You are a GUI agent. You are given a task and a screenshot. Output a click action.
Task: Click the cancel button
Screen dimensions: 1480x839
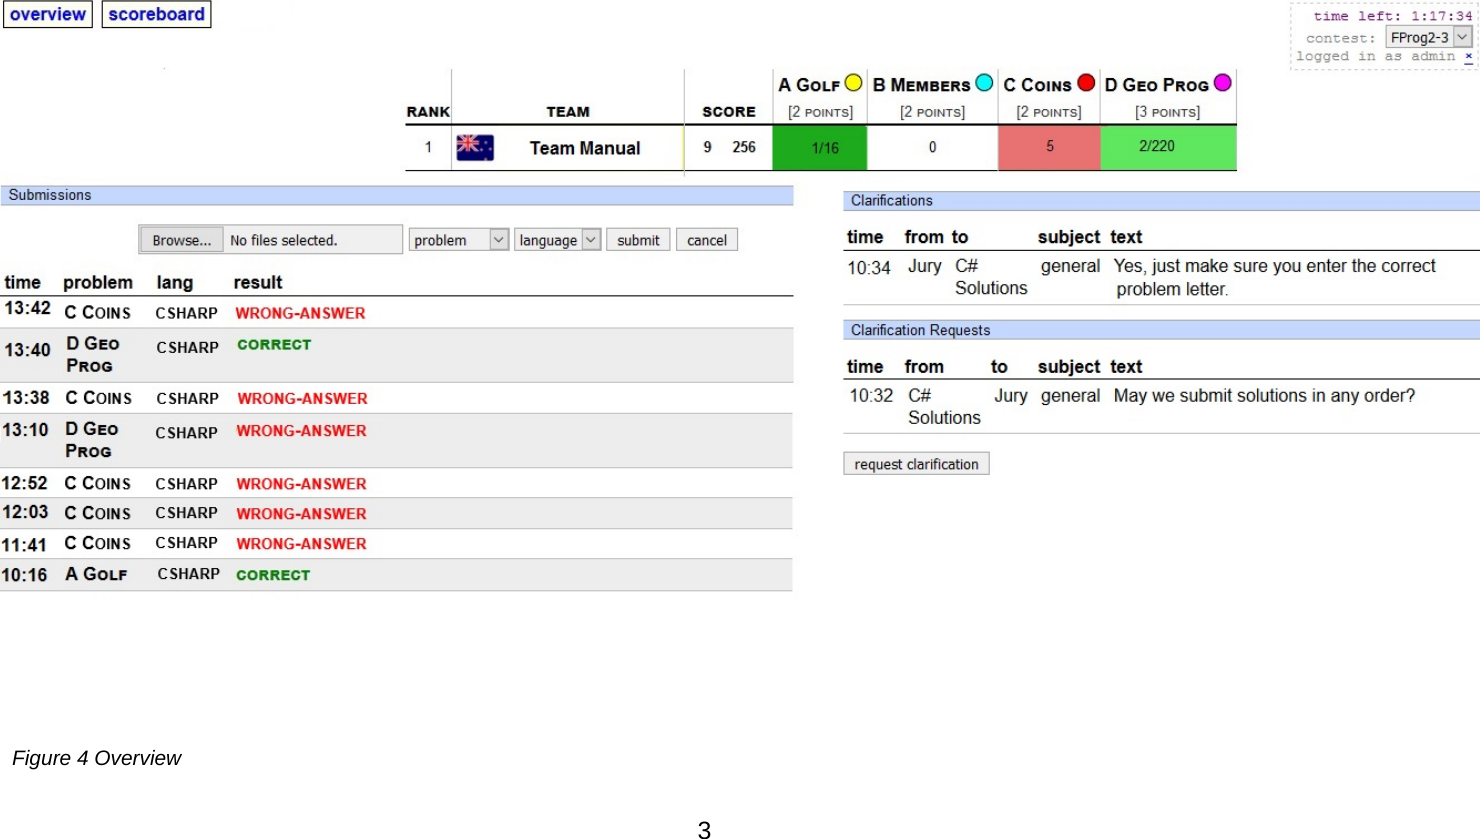tap(707, 240)
